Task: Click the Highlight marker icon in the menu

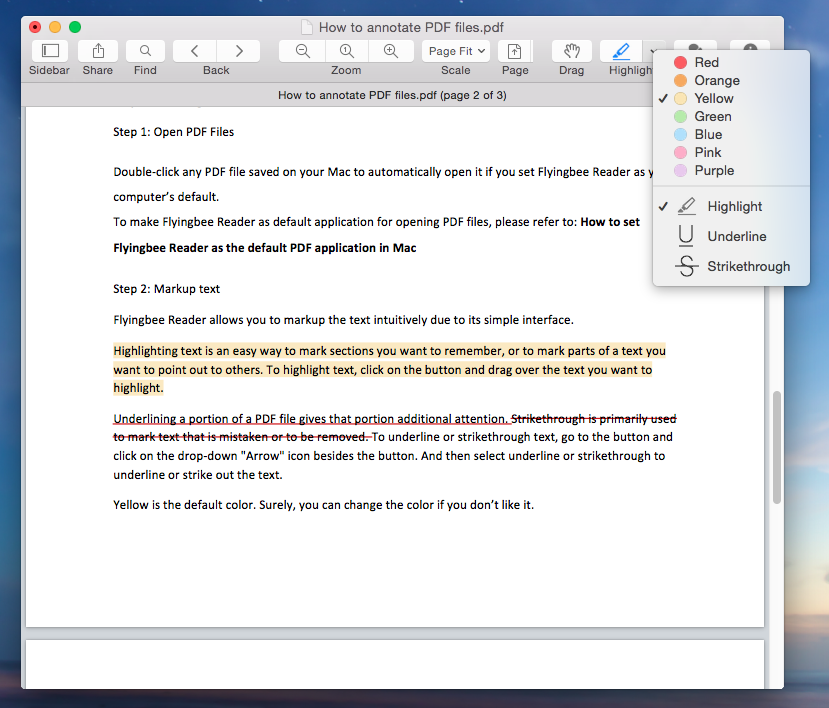Action: (687, 206)
